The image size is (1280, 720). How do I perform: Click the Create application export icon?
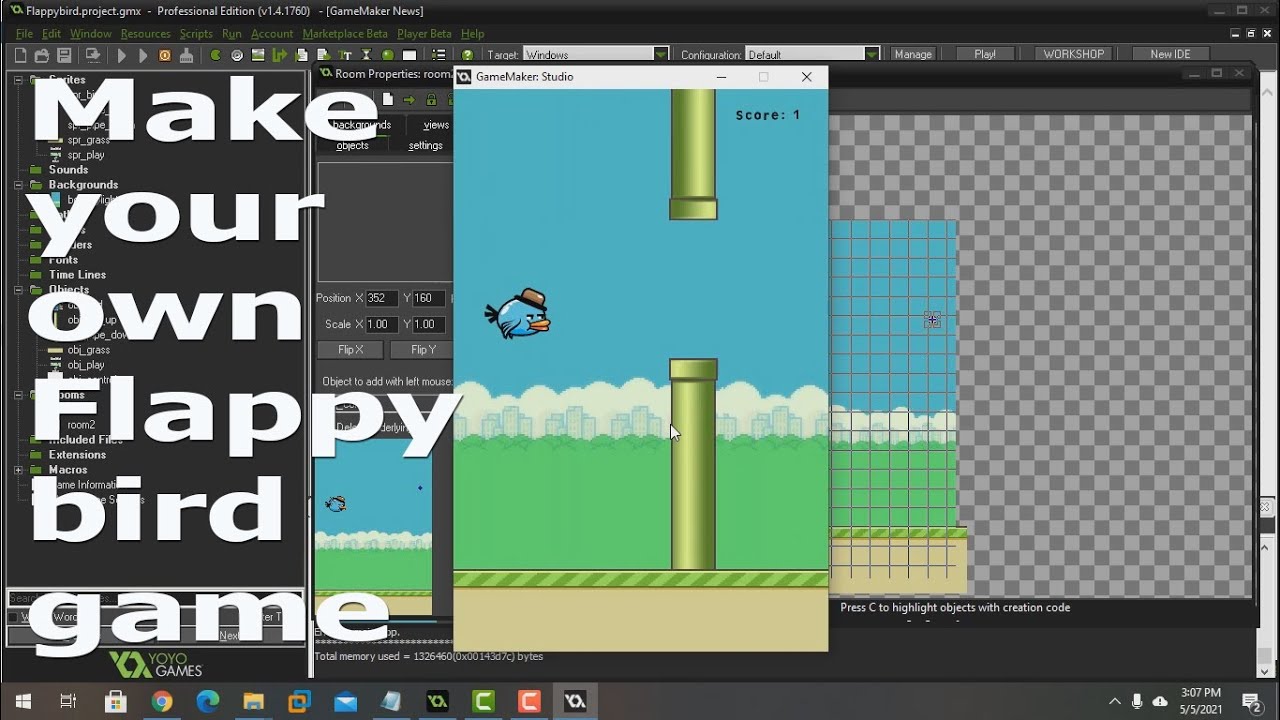pos(92,55)
